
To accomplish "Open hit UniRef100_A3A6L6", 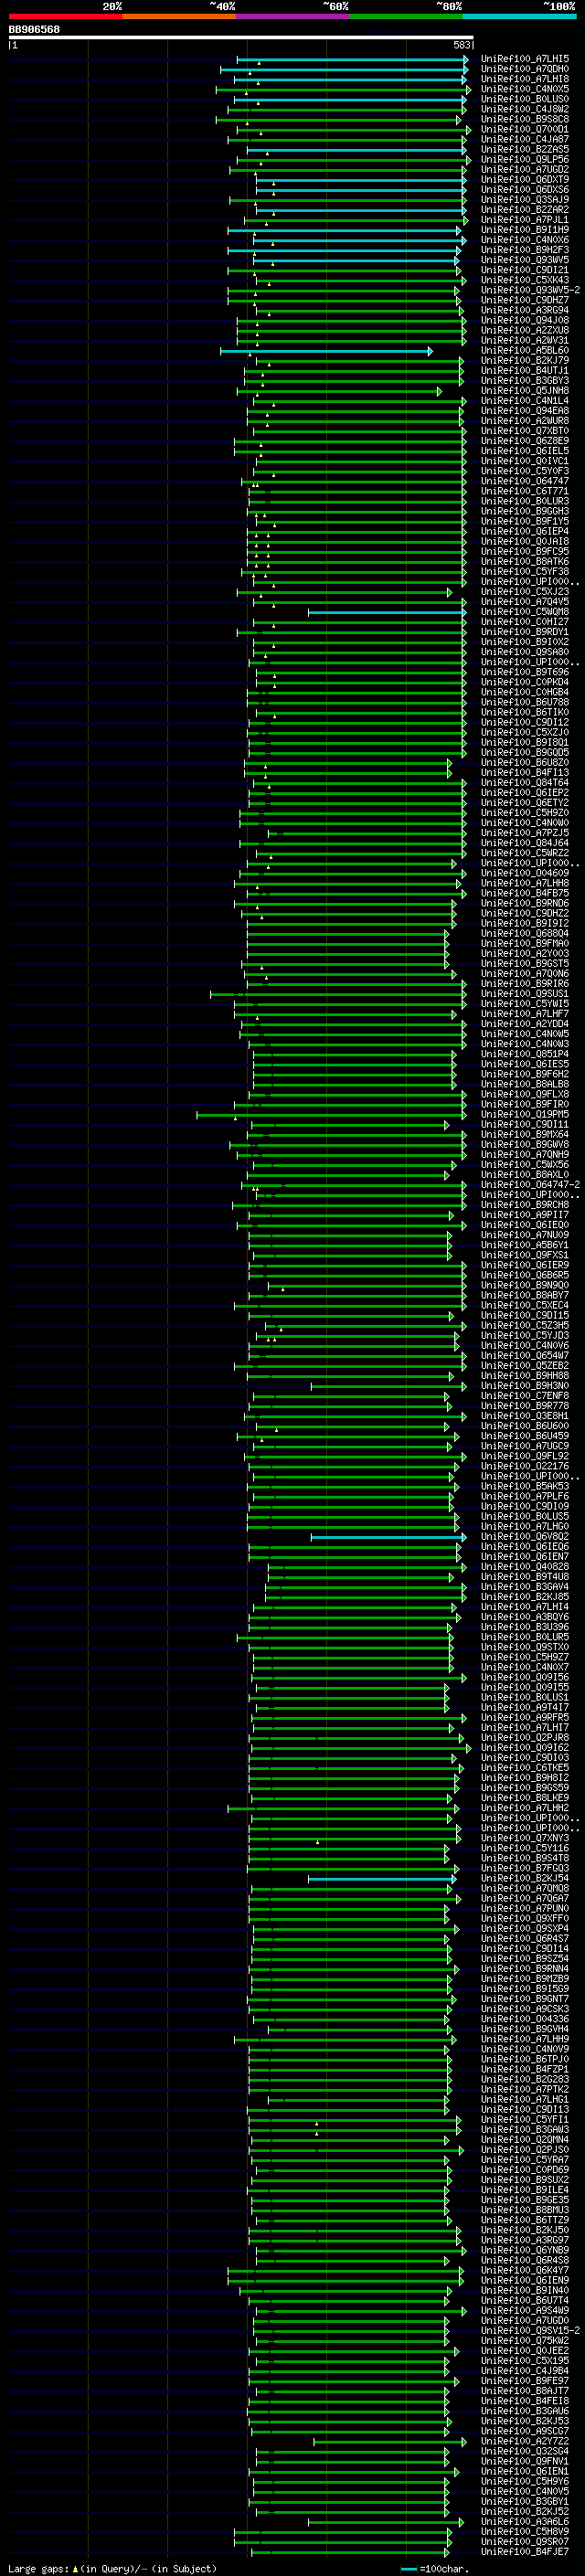I will pos(525,2521).
